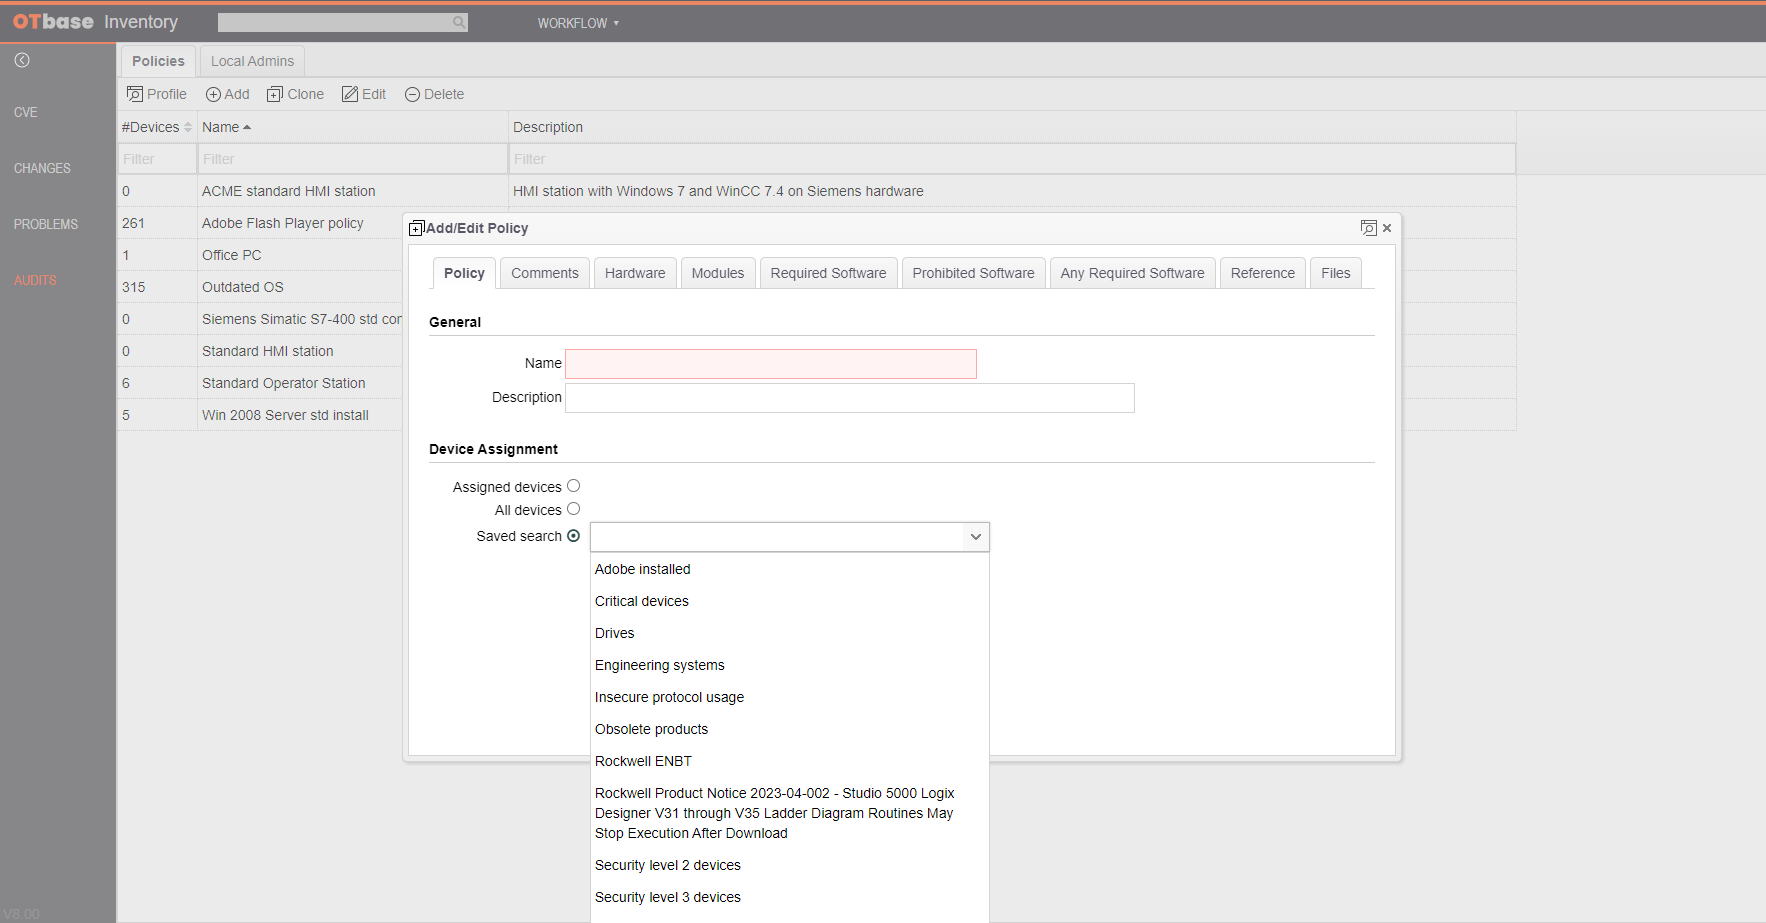Switch to the Policies tab
Screen dimensions: 1766x923
(x=158, y=61)
